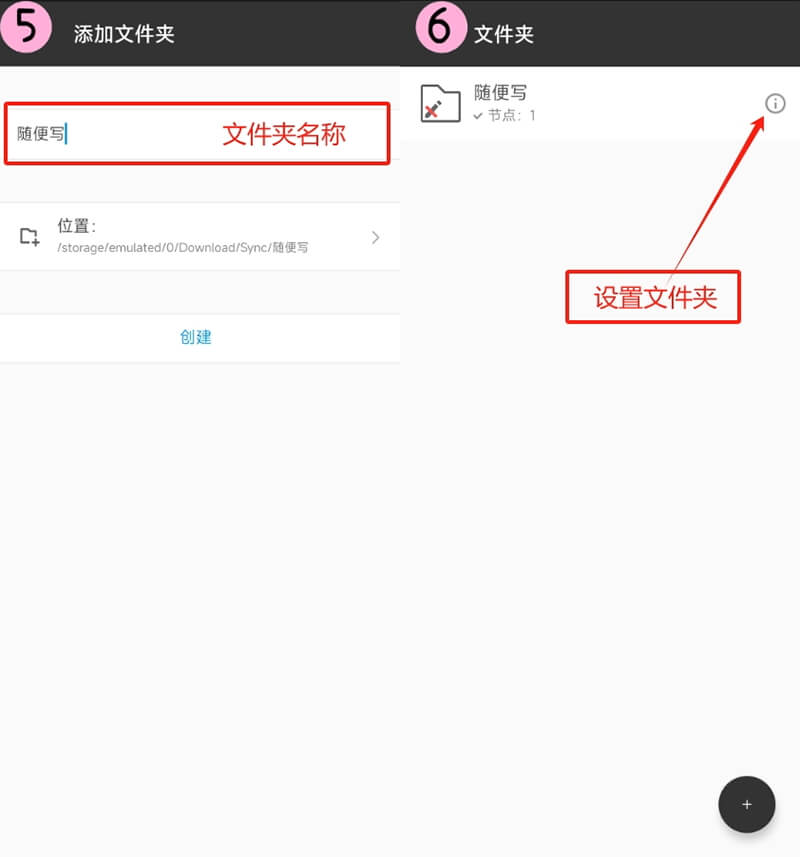Click the 创建 button
The image size is (800, 857).
(196, 337)
